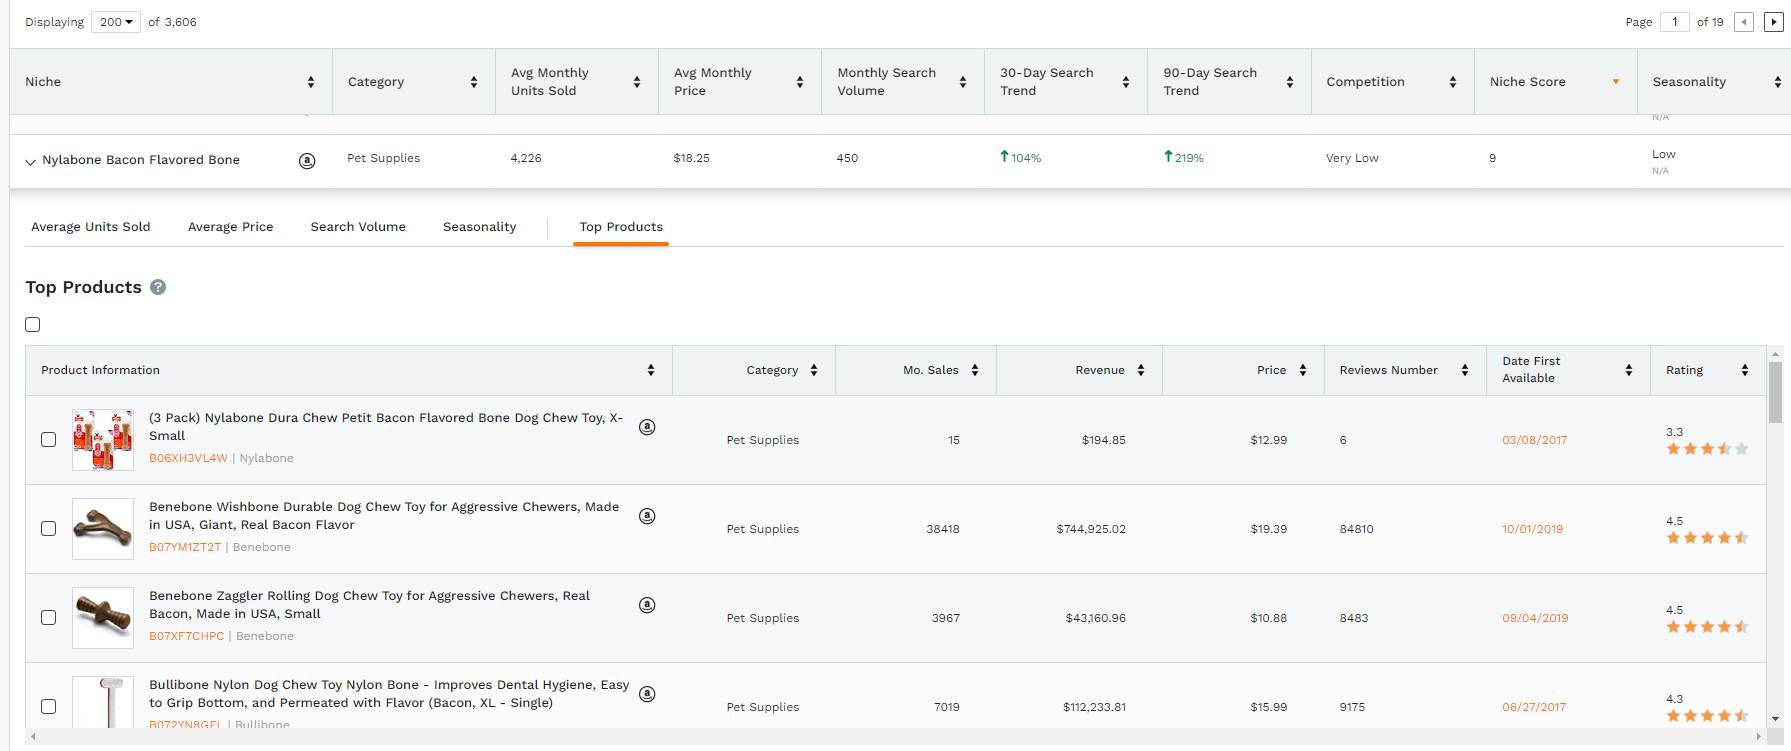The width and height of the screenshot is (1791, 751).
Task: Switch to the Search Volume tab
Action: coord(358,227)
